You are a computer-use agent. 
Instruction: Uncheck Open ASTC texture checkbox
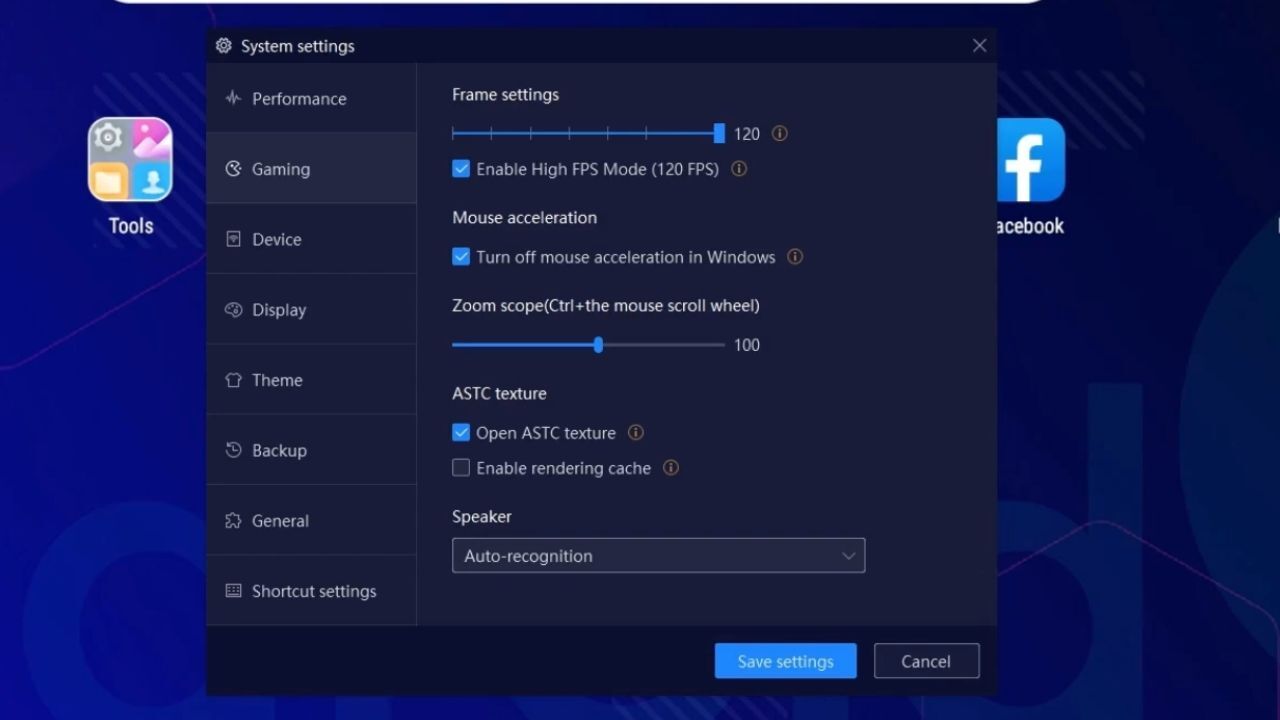[x=461, y=433]
